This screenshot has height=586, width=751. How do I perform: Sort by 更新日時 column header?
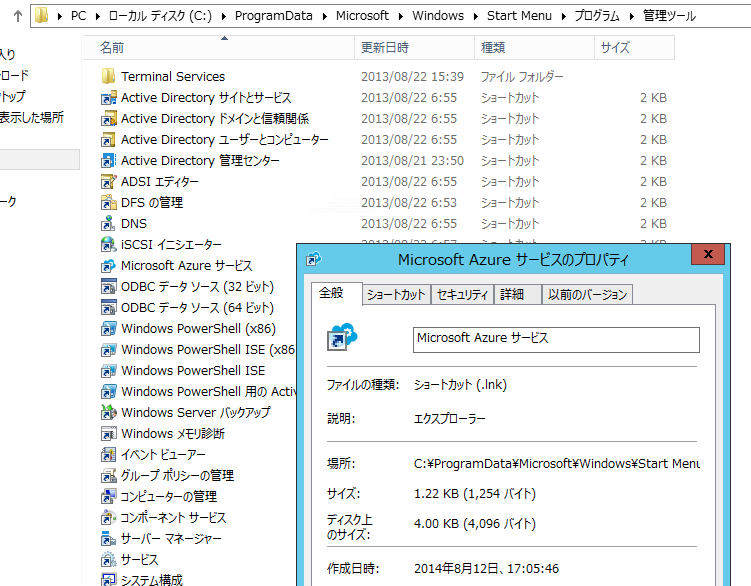coord(415,47)
